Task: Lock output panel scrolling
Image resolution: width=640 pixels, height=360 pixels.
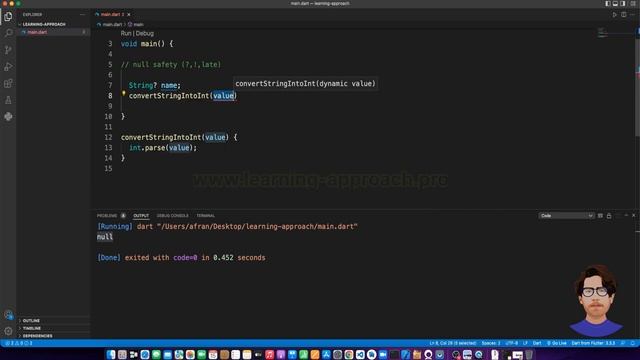Action: pos(609,216)
